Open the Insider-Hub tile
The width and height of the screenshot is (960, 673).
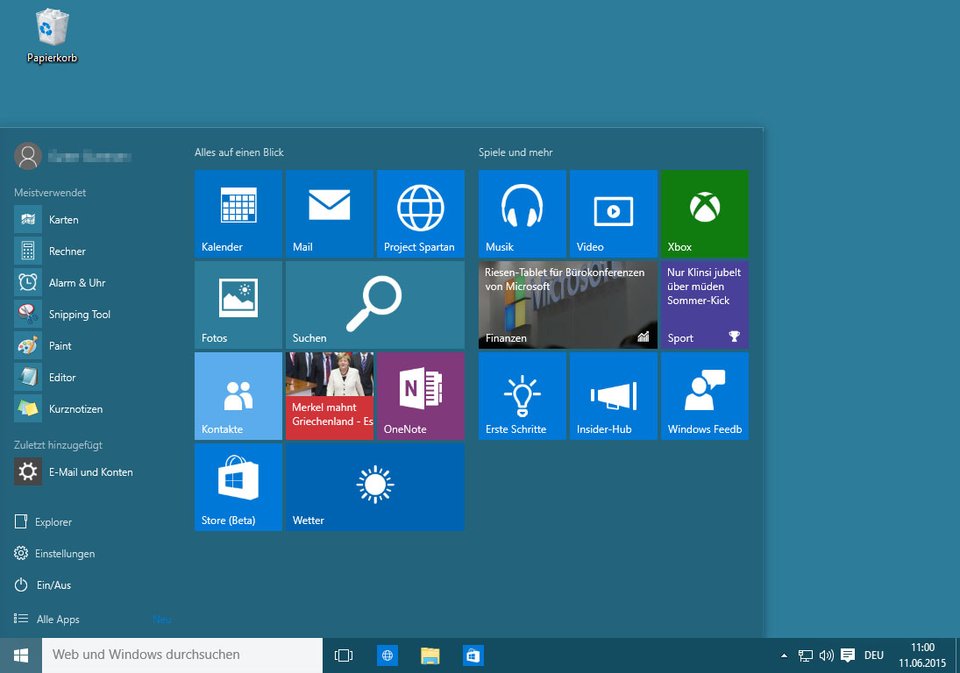(613, 396)
